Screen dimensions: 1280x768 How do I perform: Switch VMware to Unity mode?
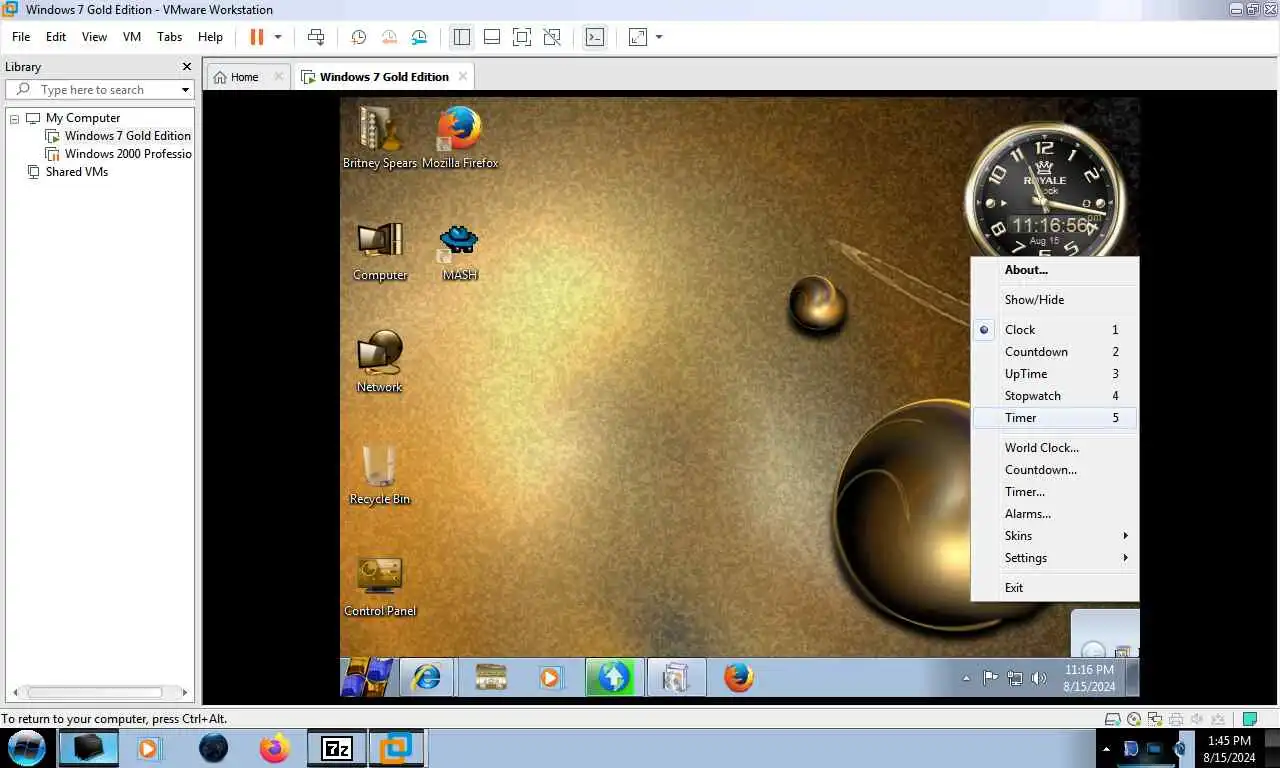click(552, 37)
